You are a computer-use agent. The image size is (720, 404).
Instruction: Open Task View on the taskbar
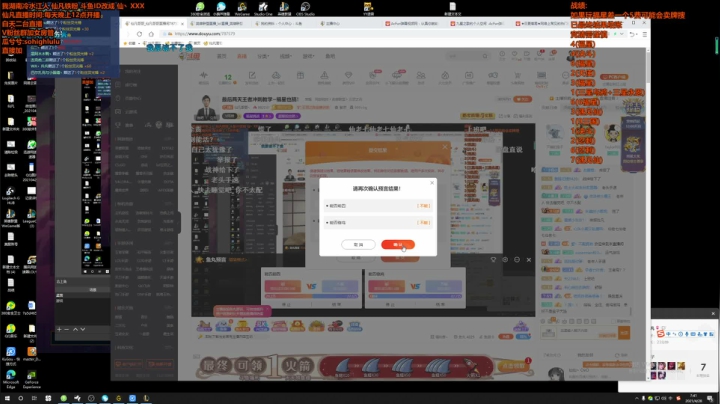(34, 398)
